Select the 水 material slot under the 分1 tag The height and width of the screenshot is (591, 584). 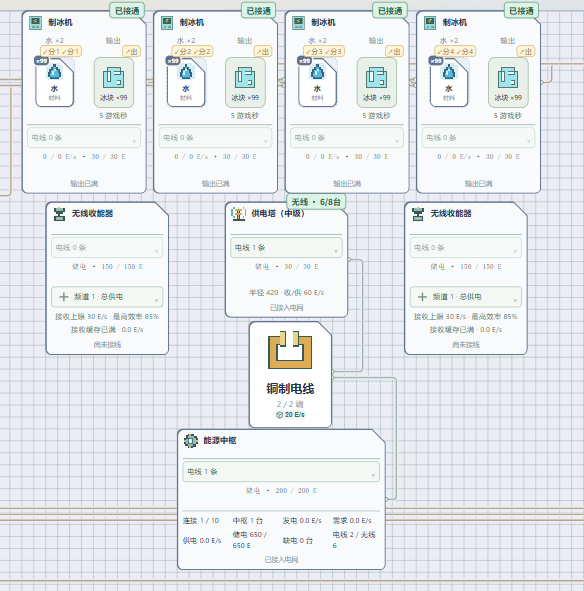click(55, 82)
